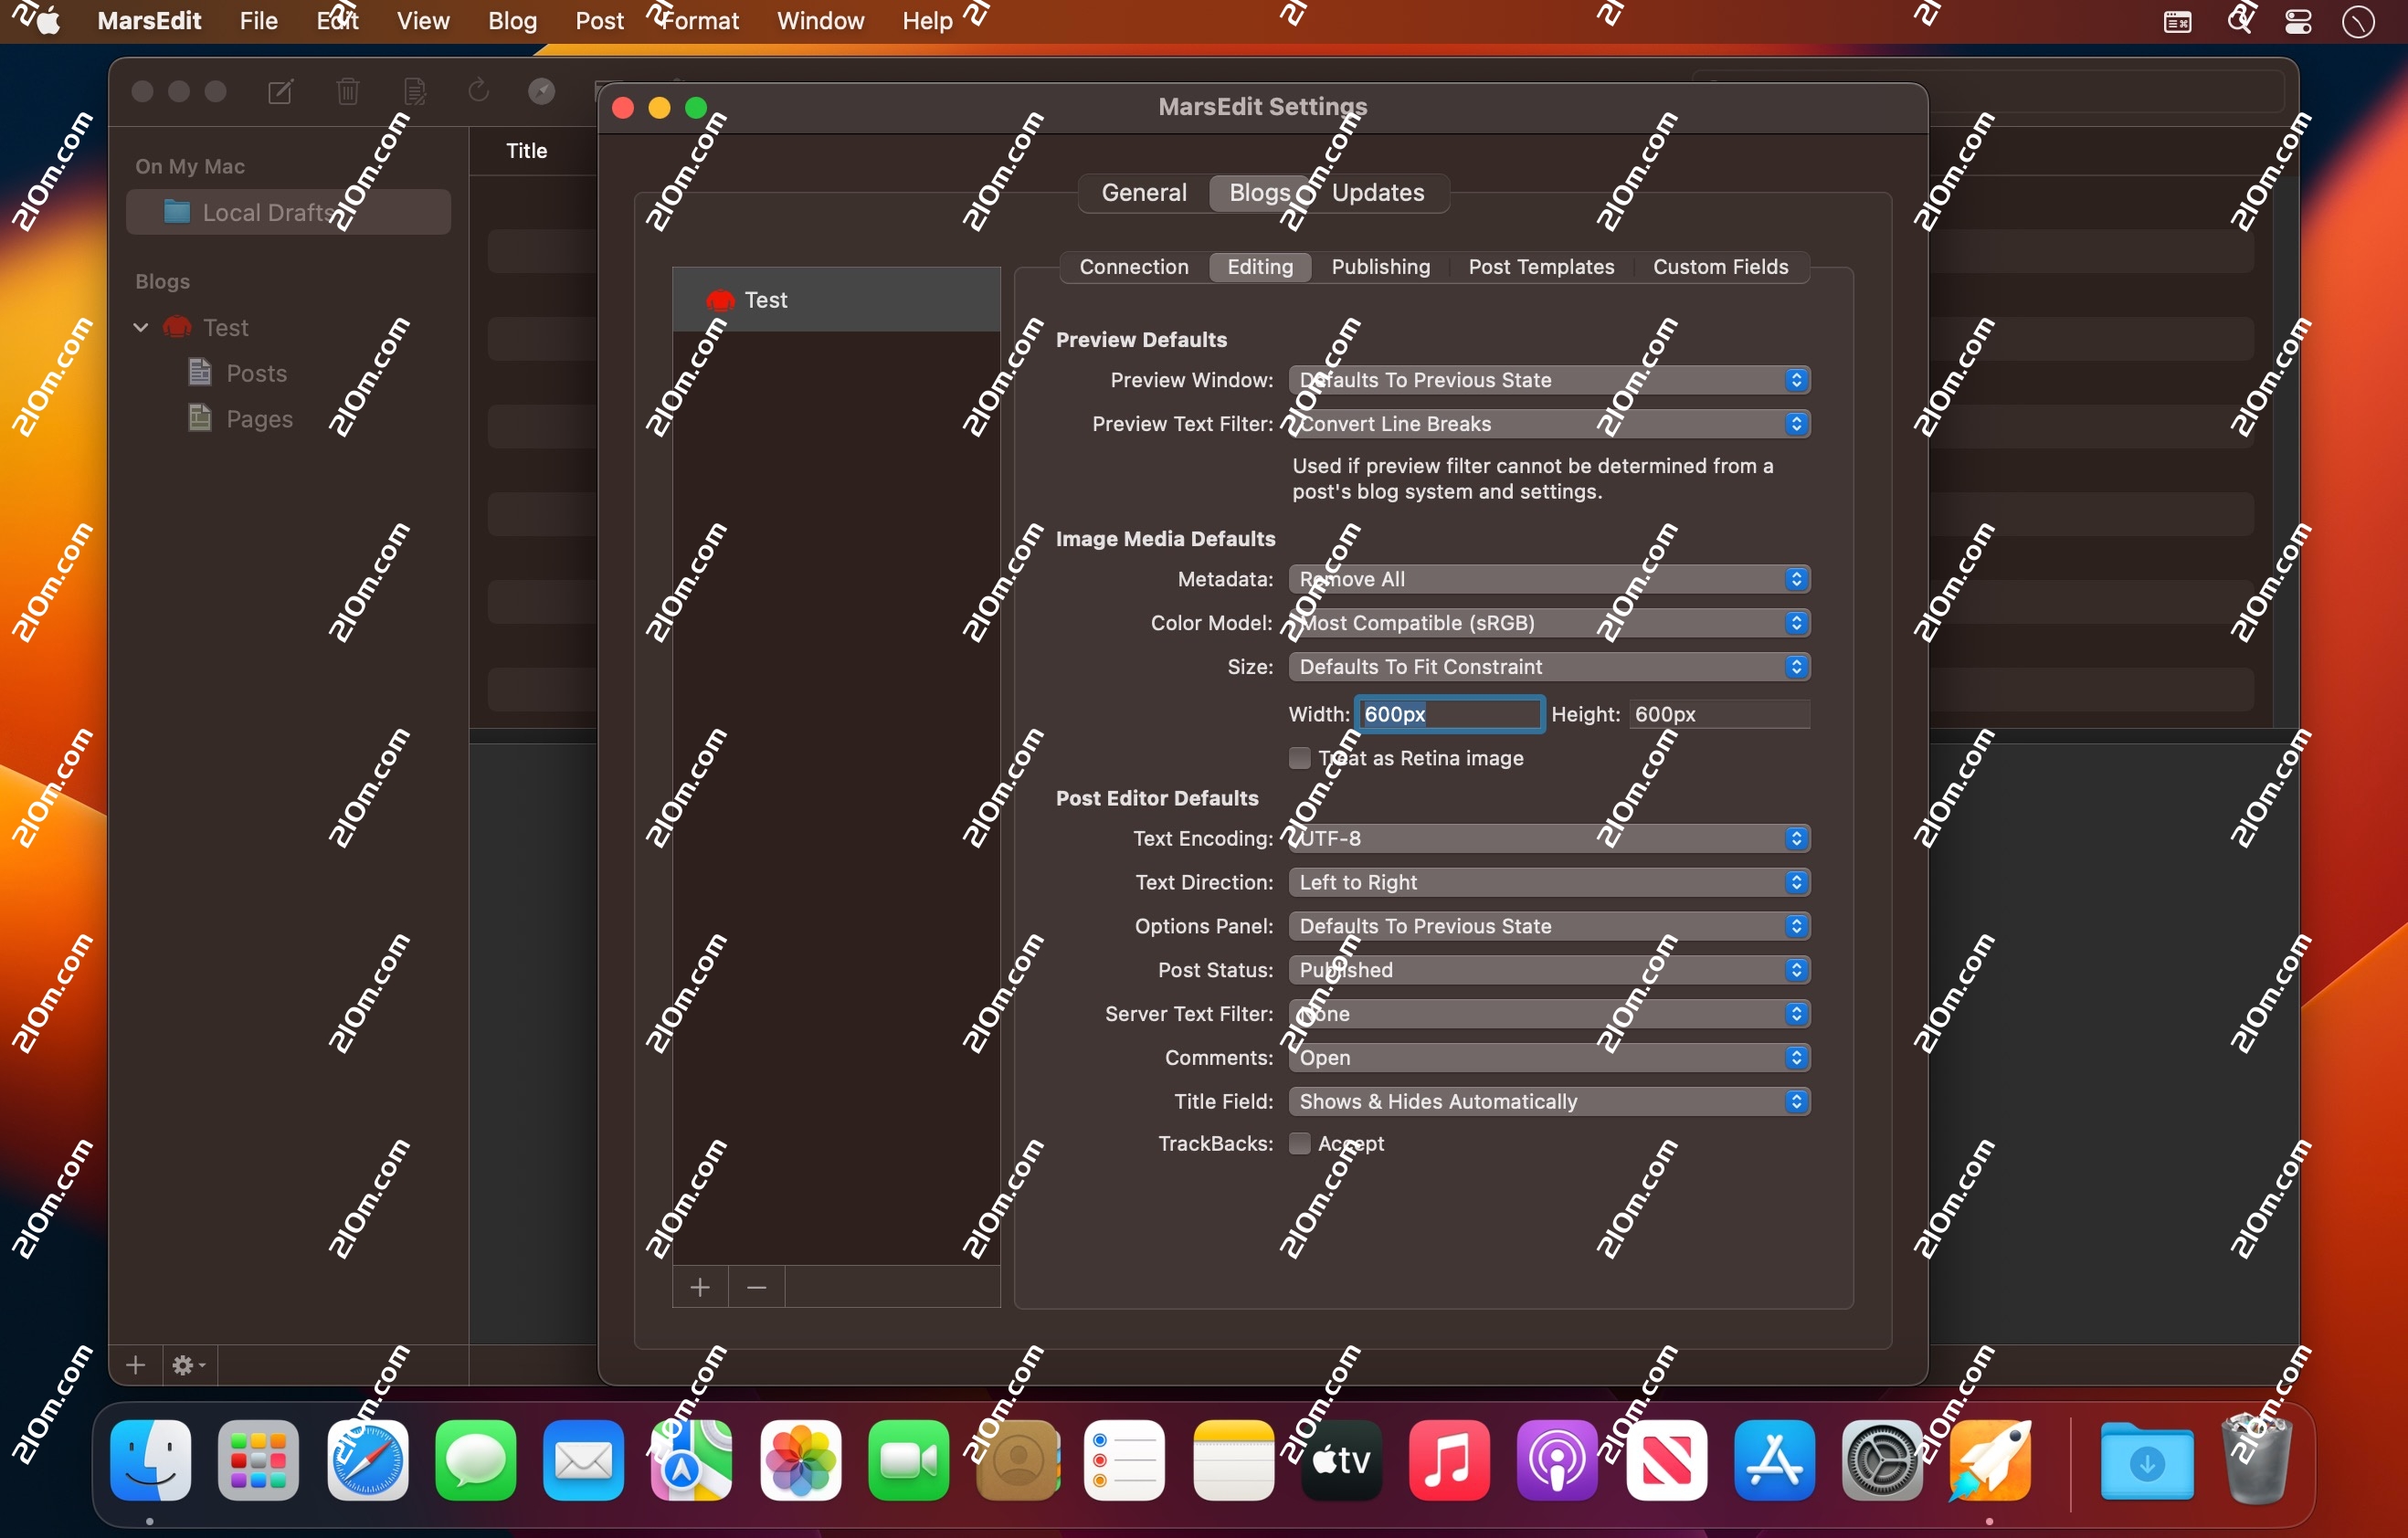Enable Accept for TrackBacks

(x=1299, y=1143)
